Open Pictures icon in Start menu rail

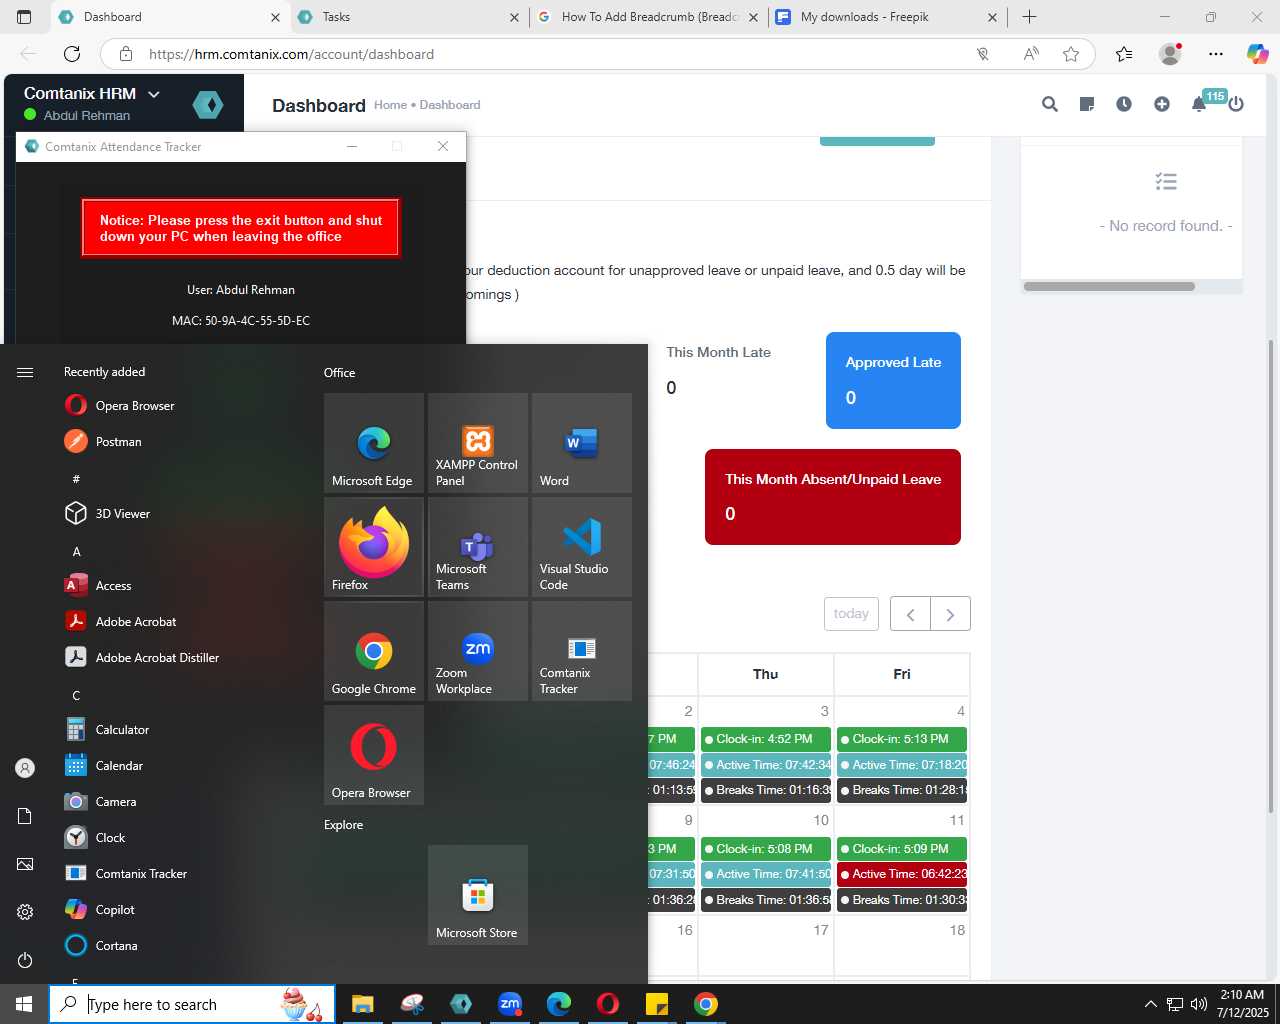tap(25, 864)
